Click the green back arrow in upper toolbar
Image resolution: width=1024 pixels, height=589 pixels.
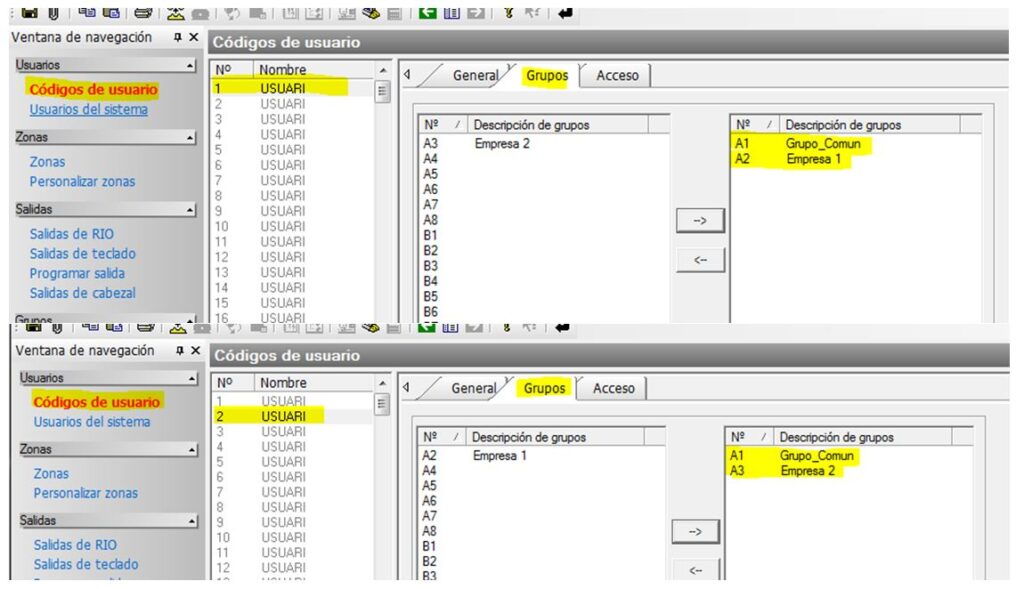[x=428, y=12]
